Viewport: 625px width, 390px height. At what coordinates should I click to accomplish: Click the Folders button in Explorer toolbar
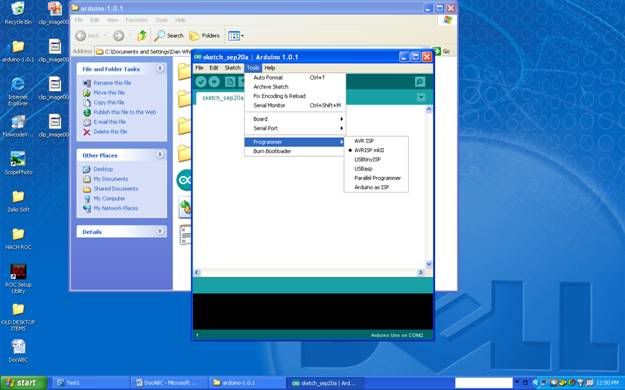point(204,35)
